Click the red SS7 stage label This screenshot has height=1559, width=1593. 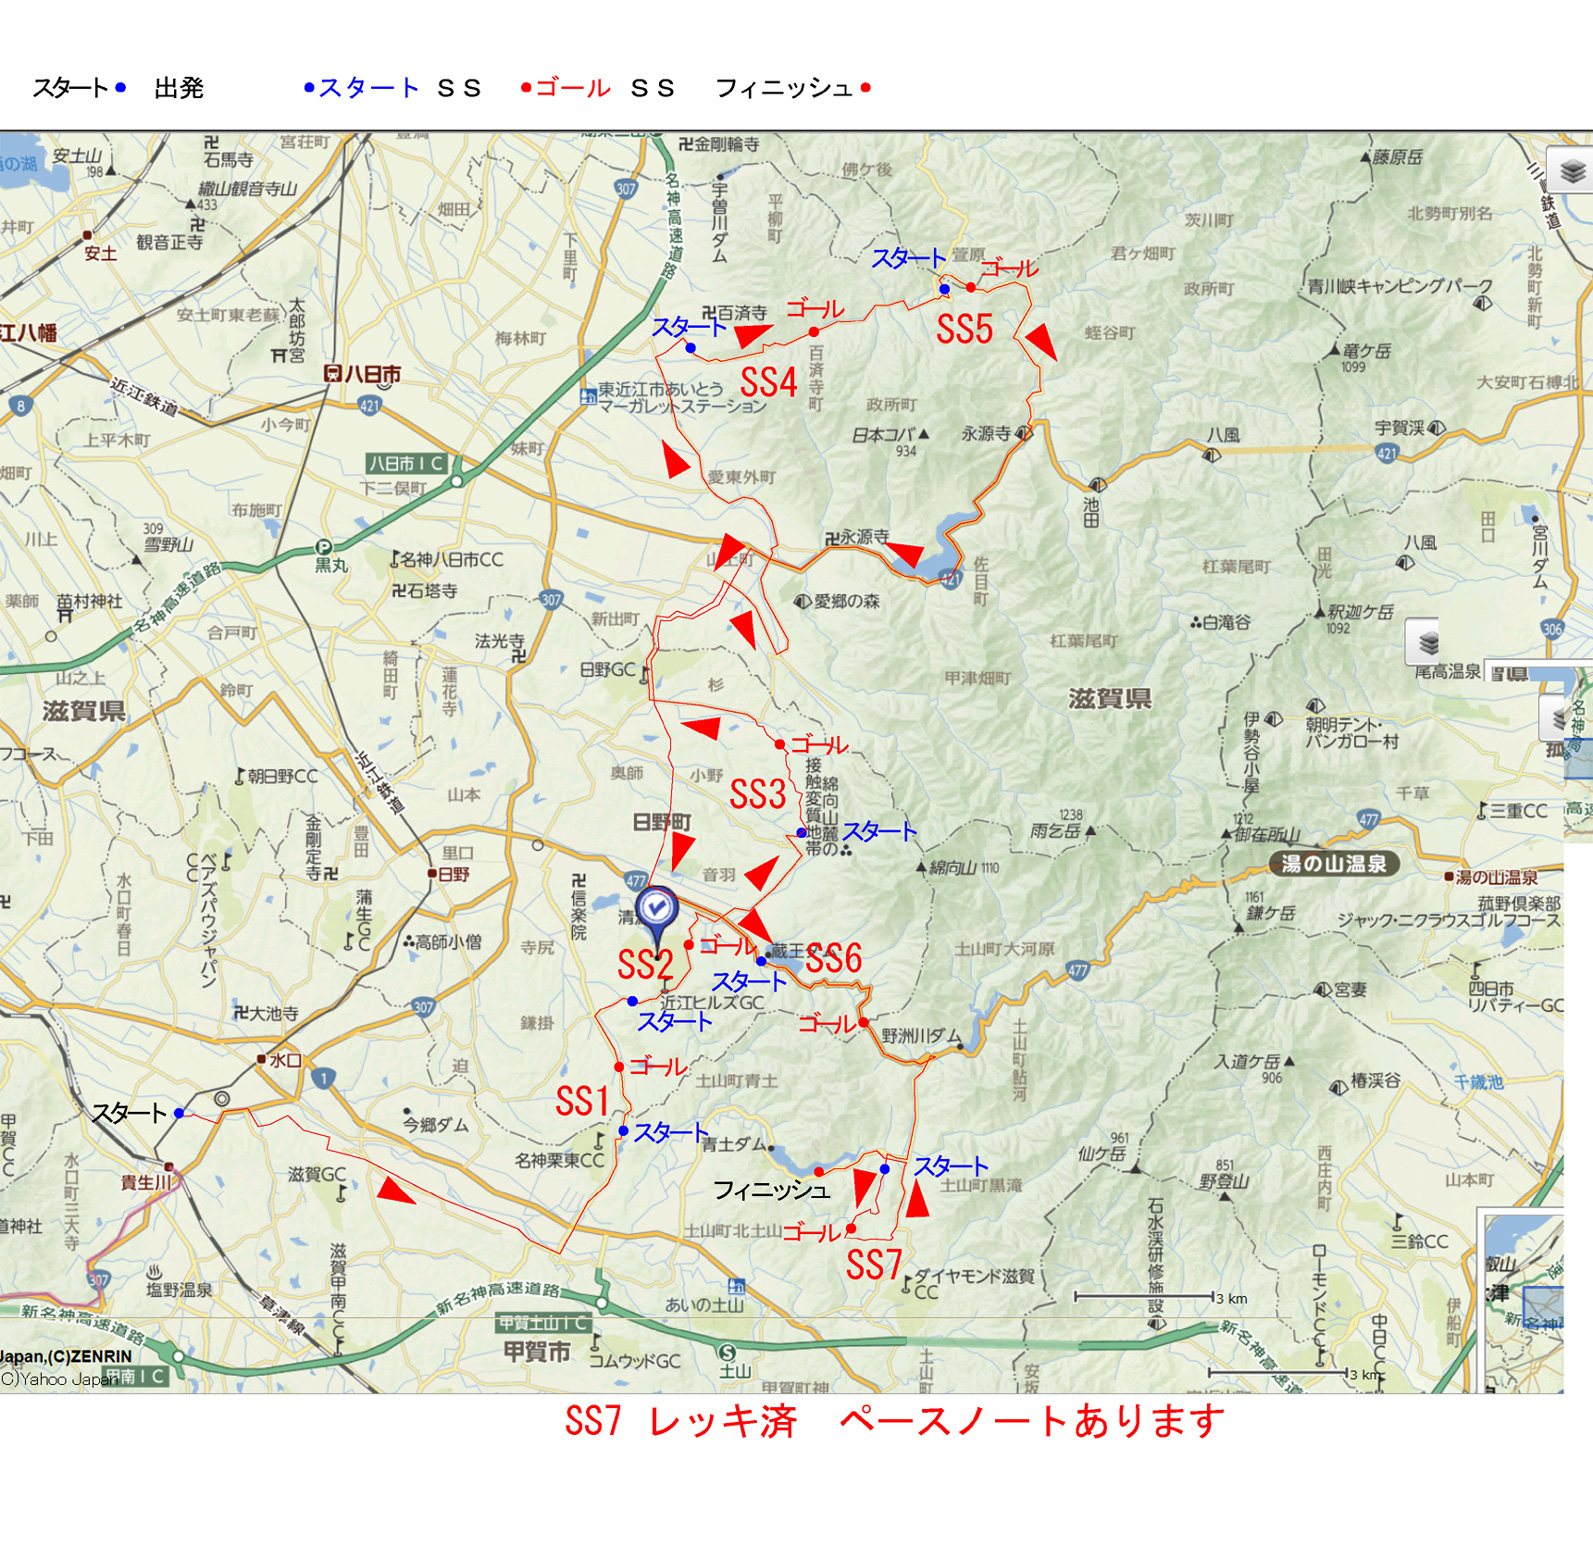click(873, 1265)
